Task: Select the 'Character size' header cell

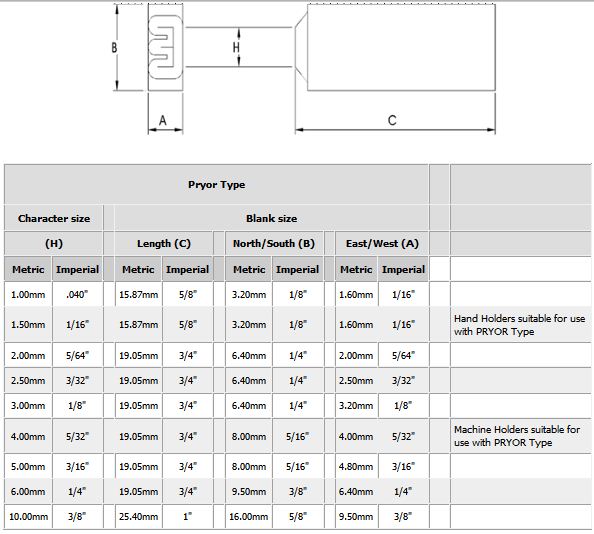Action: (54, 219)
